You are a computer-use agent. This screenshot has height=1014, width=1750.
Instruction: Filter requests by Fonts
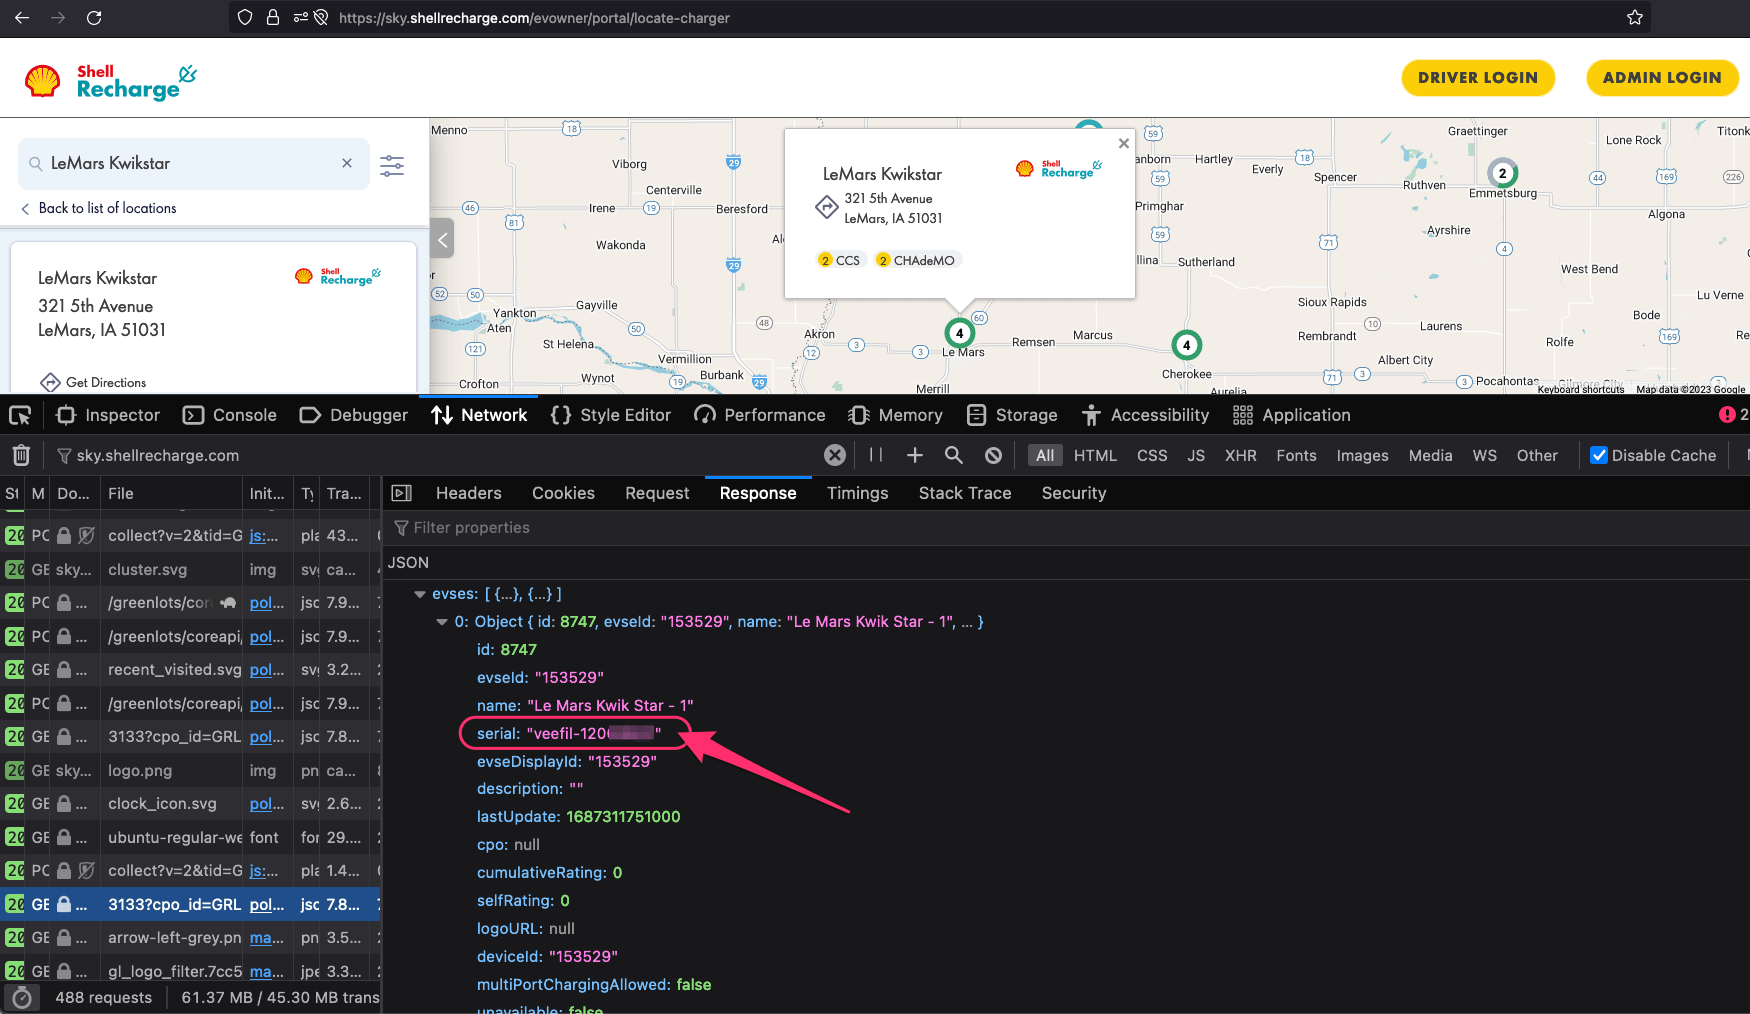(1296, 455)
